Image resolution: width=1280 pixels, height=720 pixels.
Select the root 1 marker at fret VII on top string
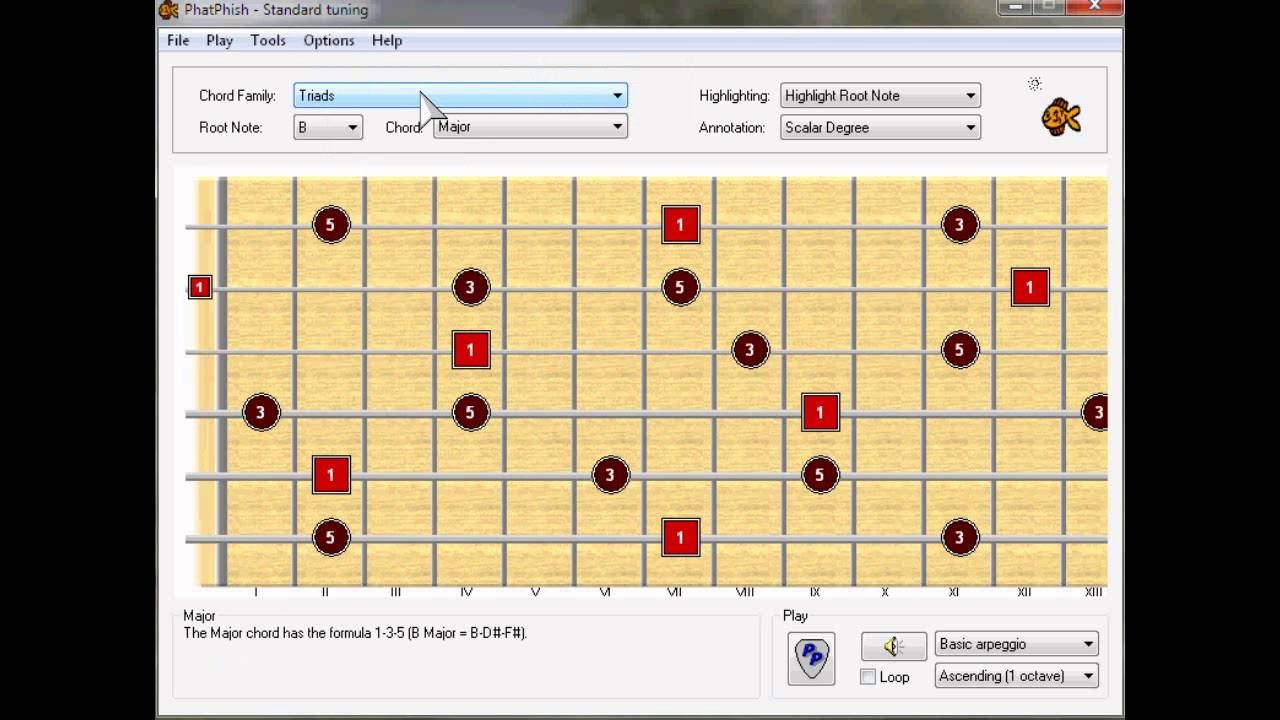tap(680, 225)
